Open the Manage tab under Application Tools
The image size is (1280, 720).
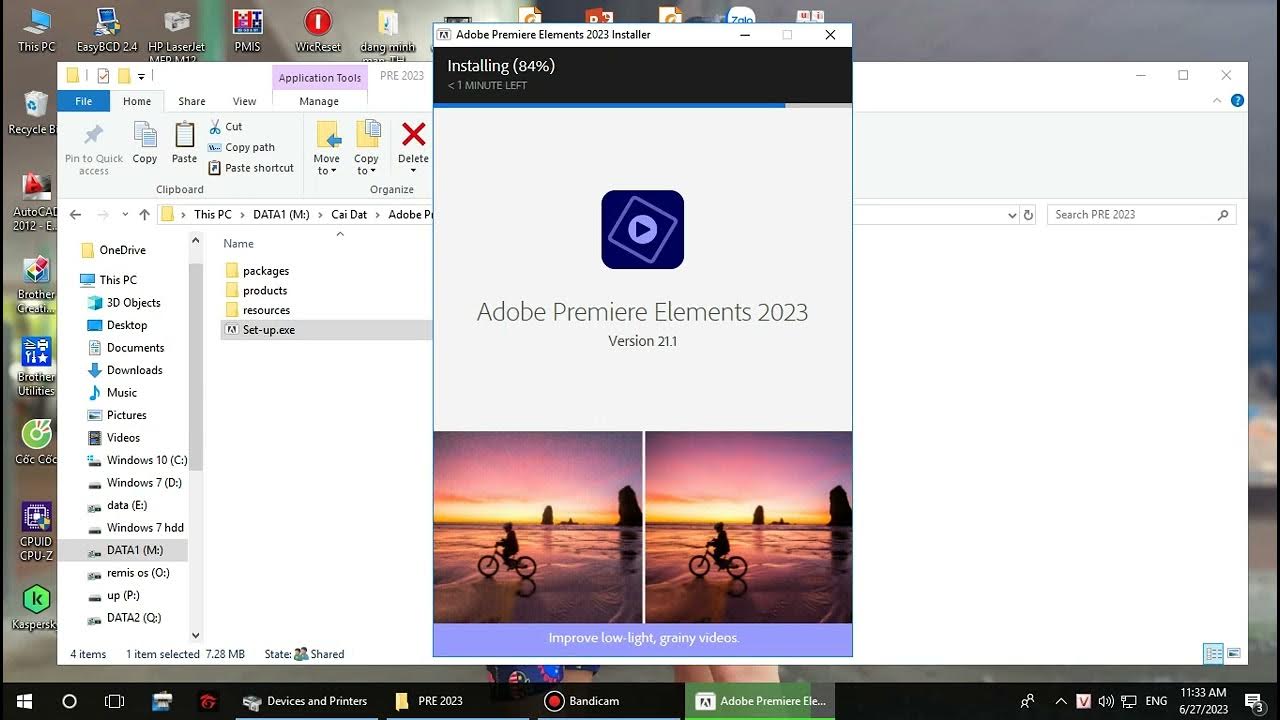319,101
